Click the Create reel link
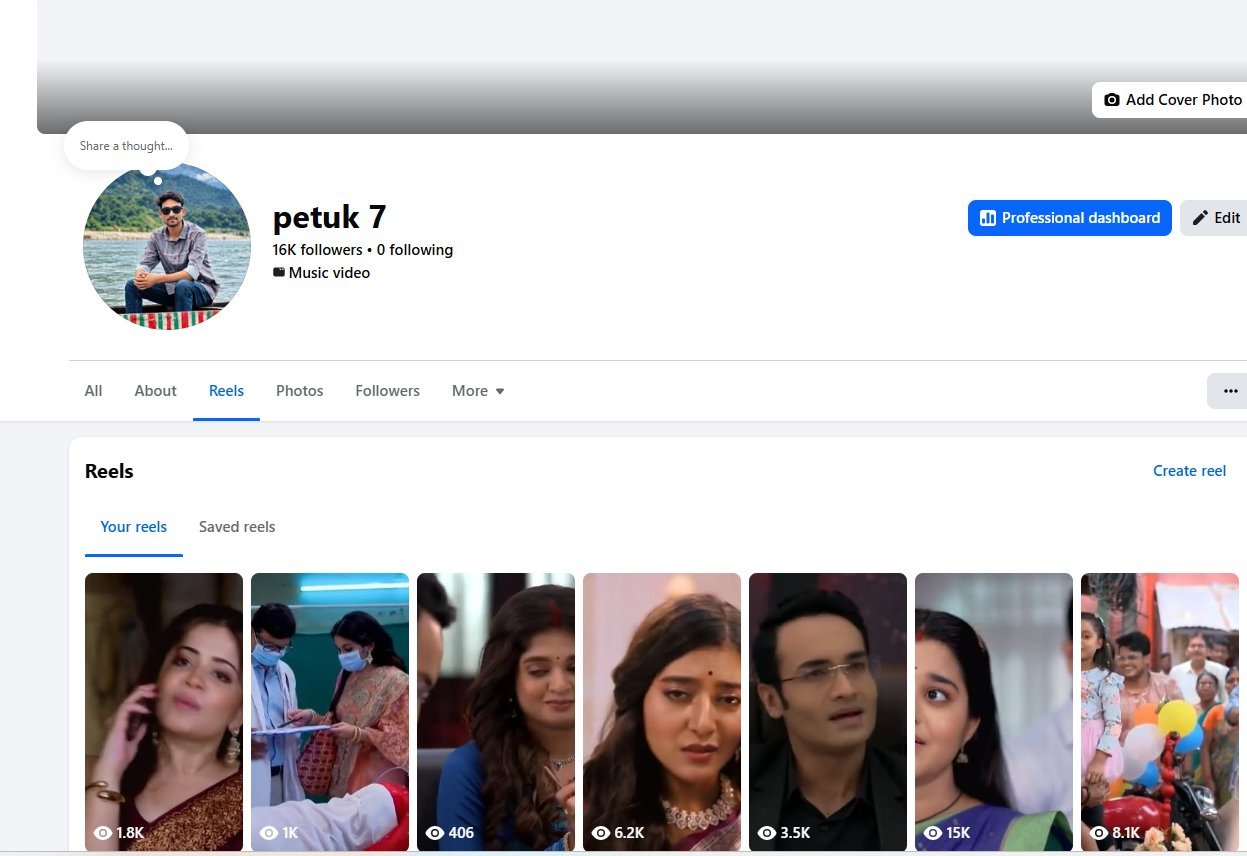 [1189, 471]
